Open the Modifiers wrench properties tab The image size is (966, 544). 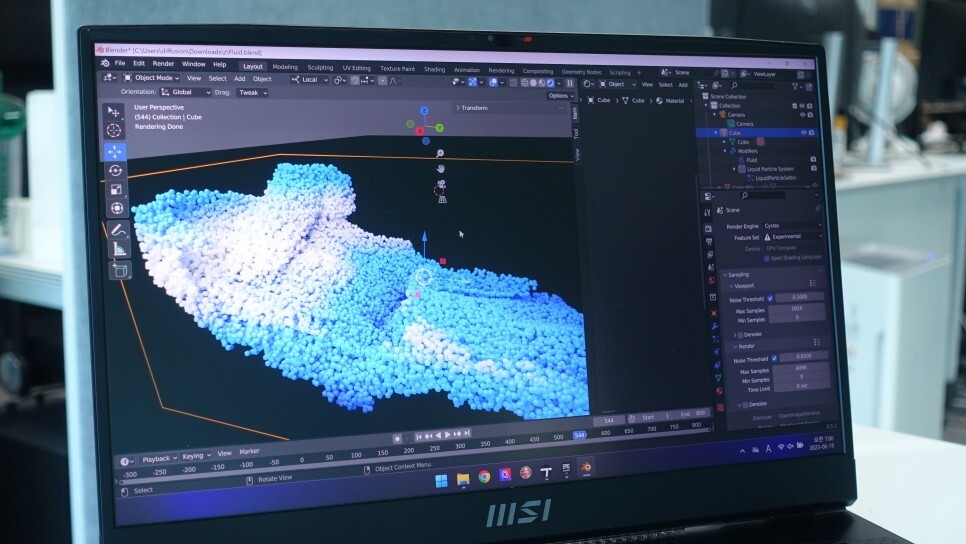pyautogui.click(x=715, y=327)
